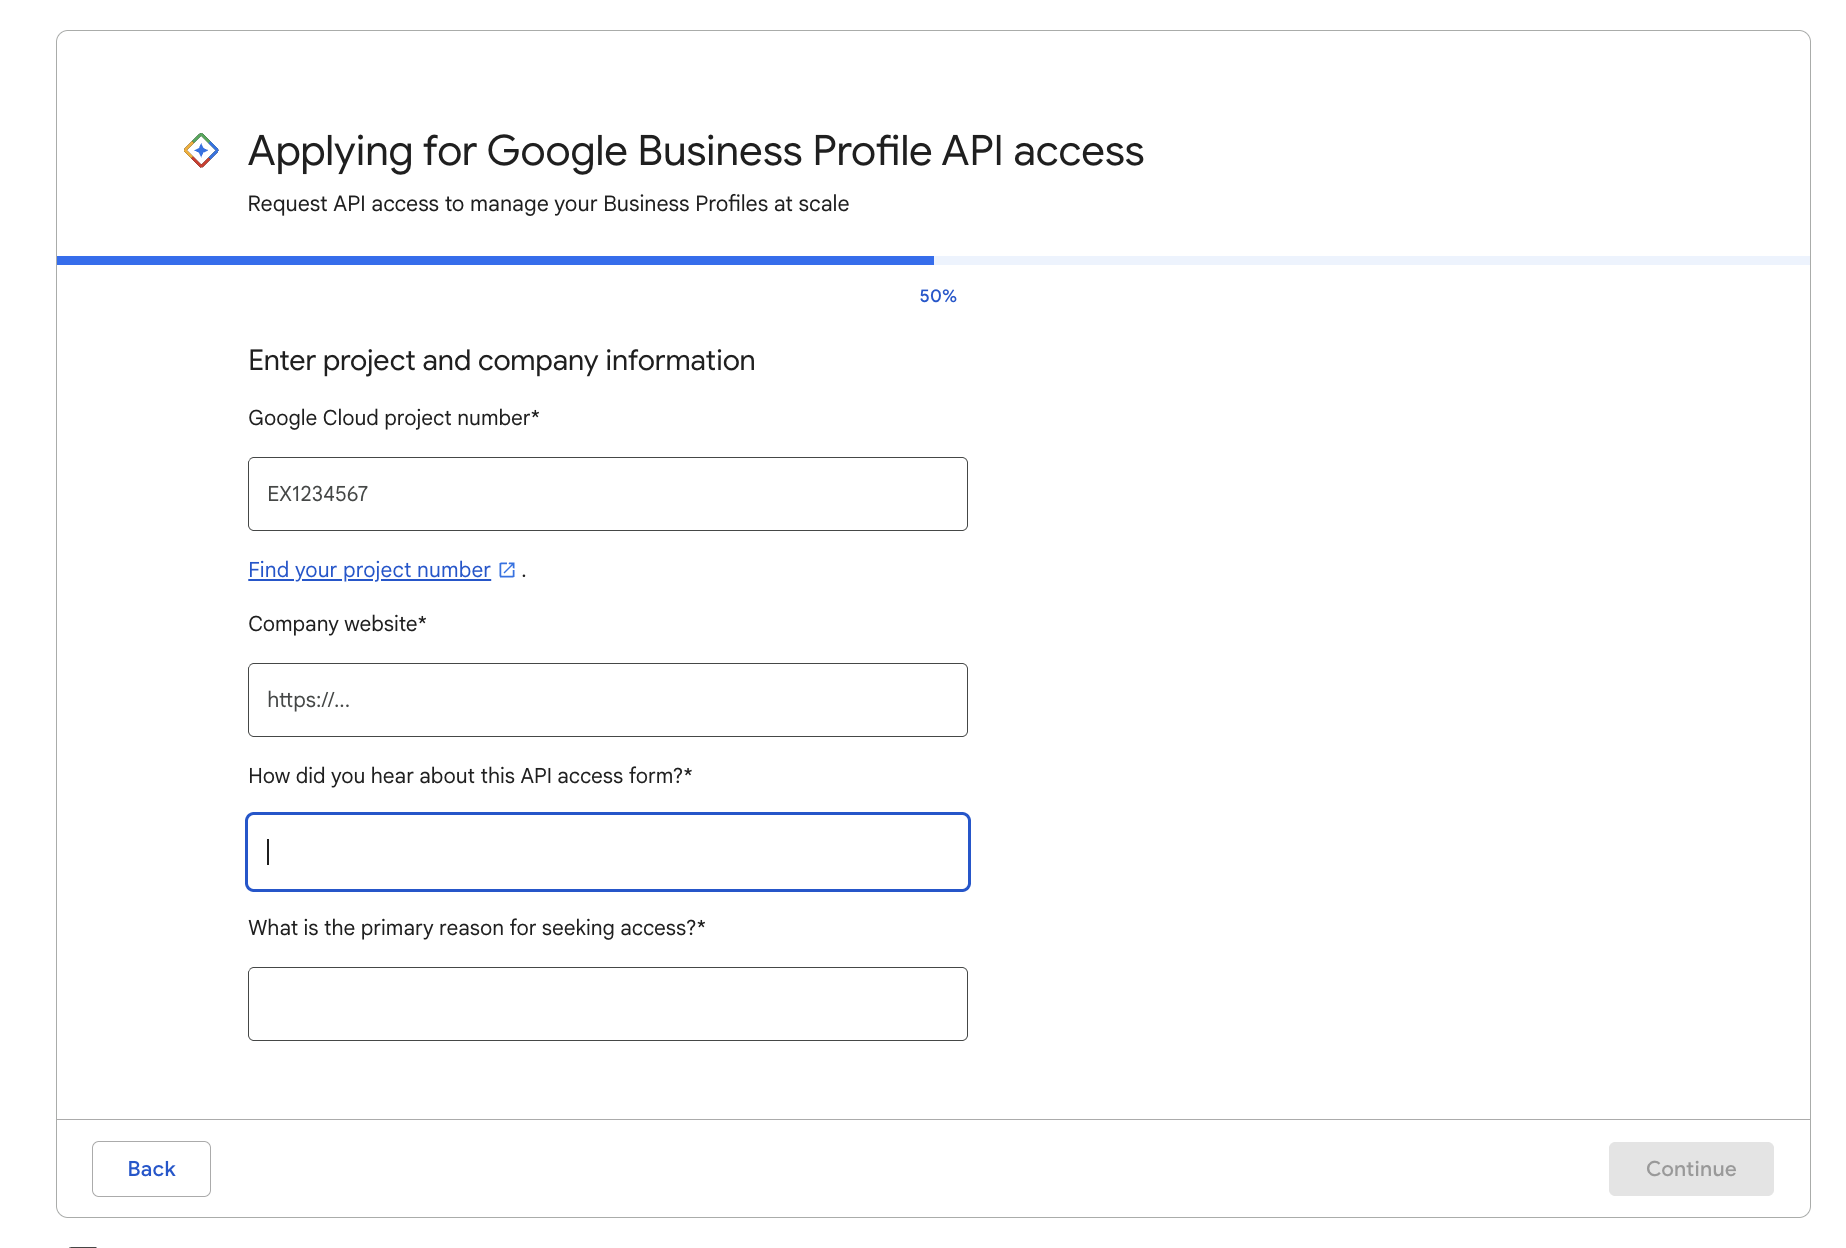Open the "Find your project number" link
The width and height of the screenshot is (1846, 1248).
coord(368,569)
